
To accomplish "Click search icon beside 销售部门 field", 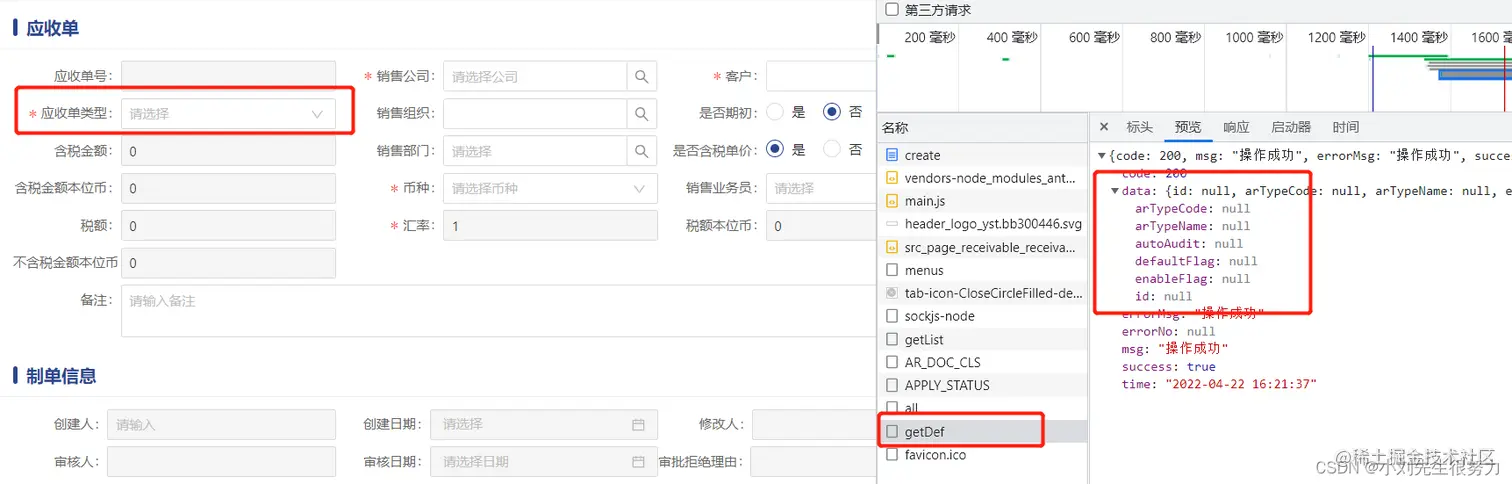I will 641,151.
